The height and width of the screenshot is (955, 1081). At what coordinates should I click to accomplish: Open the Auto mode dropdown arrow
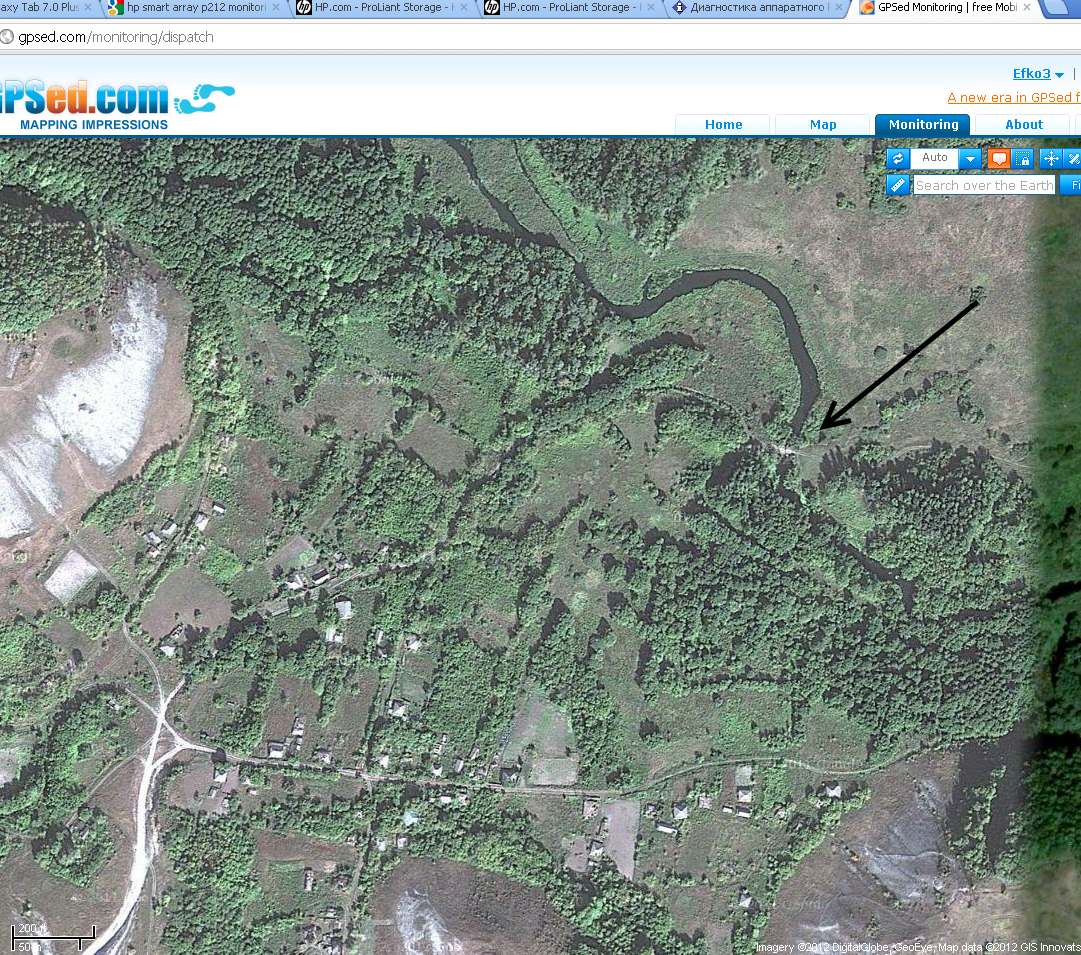coord(971,159)
